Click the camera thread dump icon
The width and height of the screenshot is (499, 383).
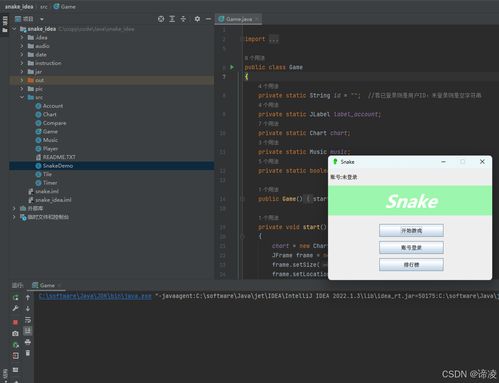15,333
